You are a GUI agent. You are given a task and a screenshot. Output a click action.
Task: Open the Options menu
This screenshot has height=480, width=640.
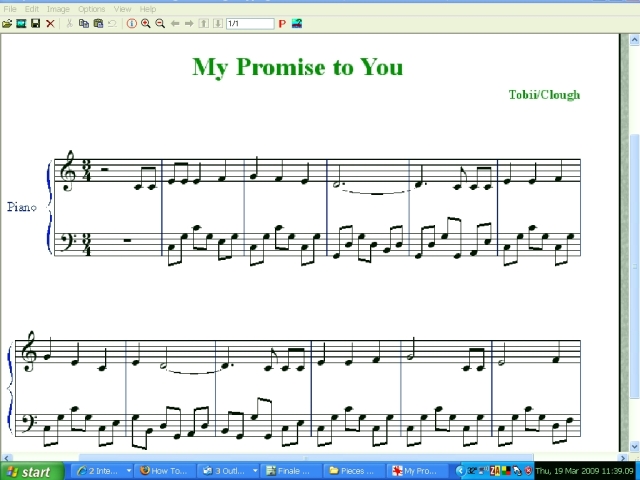point(91,9)
